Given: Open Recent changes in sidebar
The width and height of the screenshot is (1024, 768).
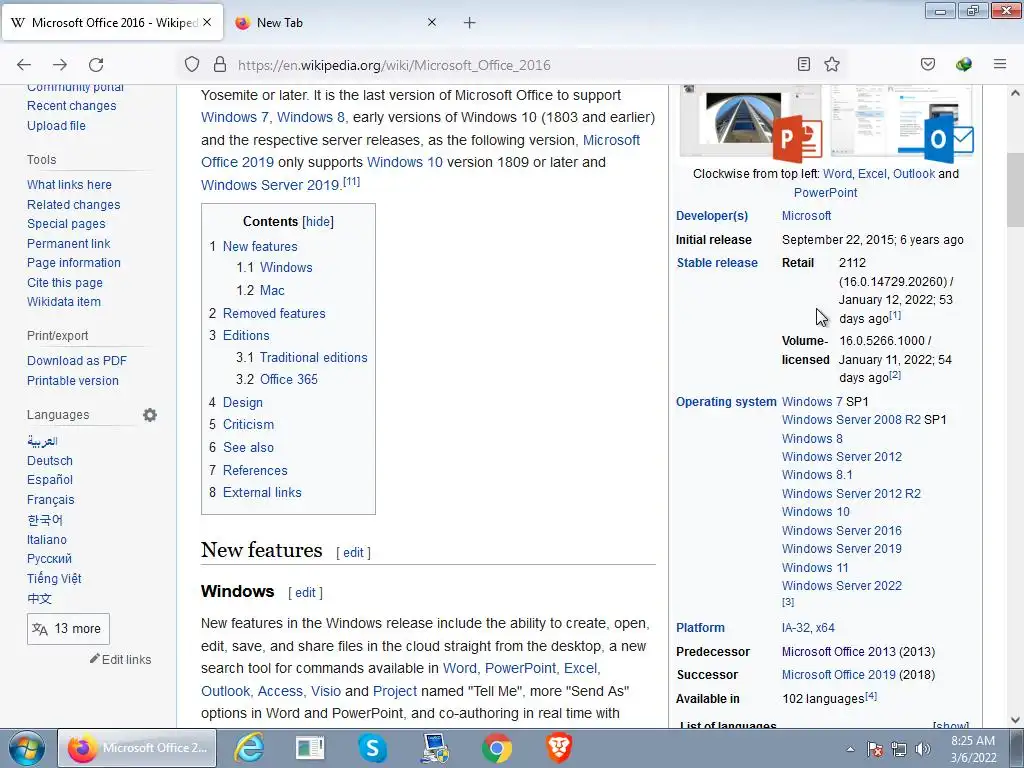Looking at the screenshot, I should [71, 106].
